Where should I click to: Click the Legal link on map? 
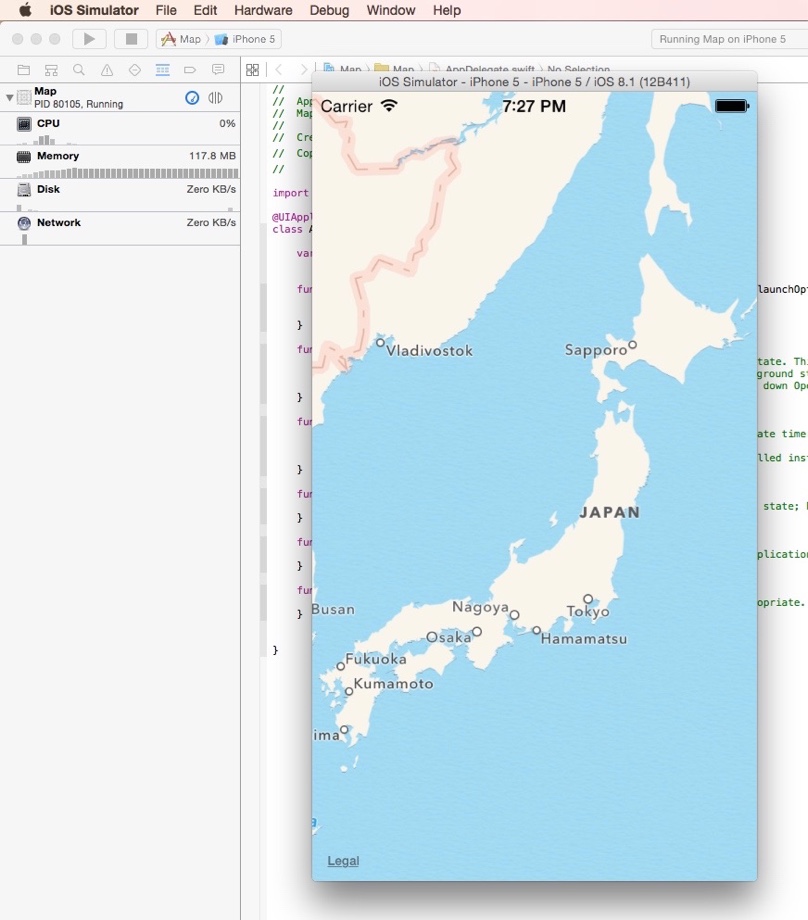pos(343,861)
